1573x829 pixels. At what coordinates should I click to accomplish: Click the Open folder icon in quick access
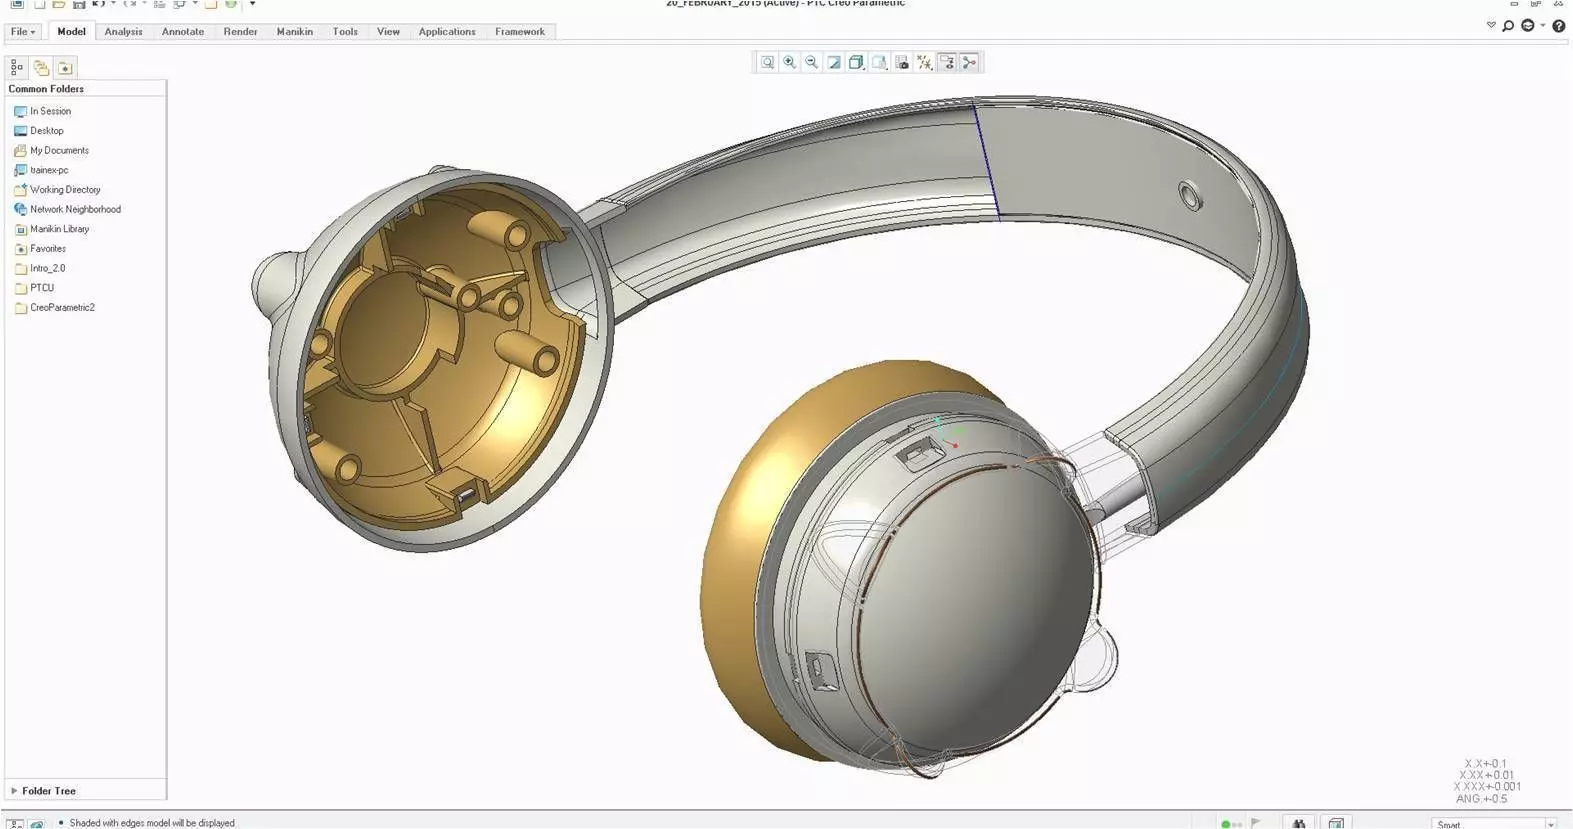(x=59, y=4)
